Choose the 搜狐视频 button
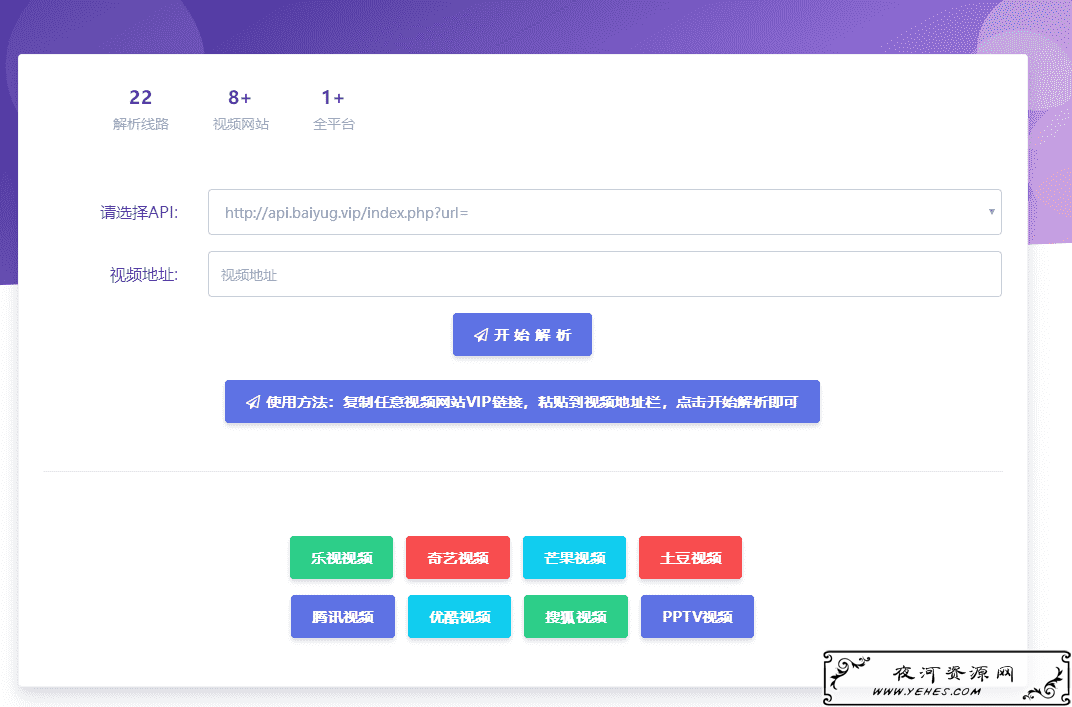This screenshot has width=1072, height=707. pos(576,616)
